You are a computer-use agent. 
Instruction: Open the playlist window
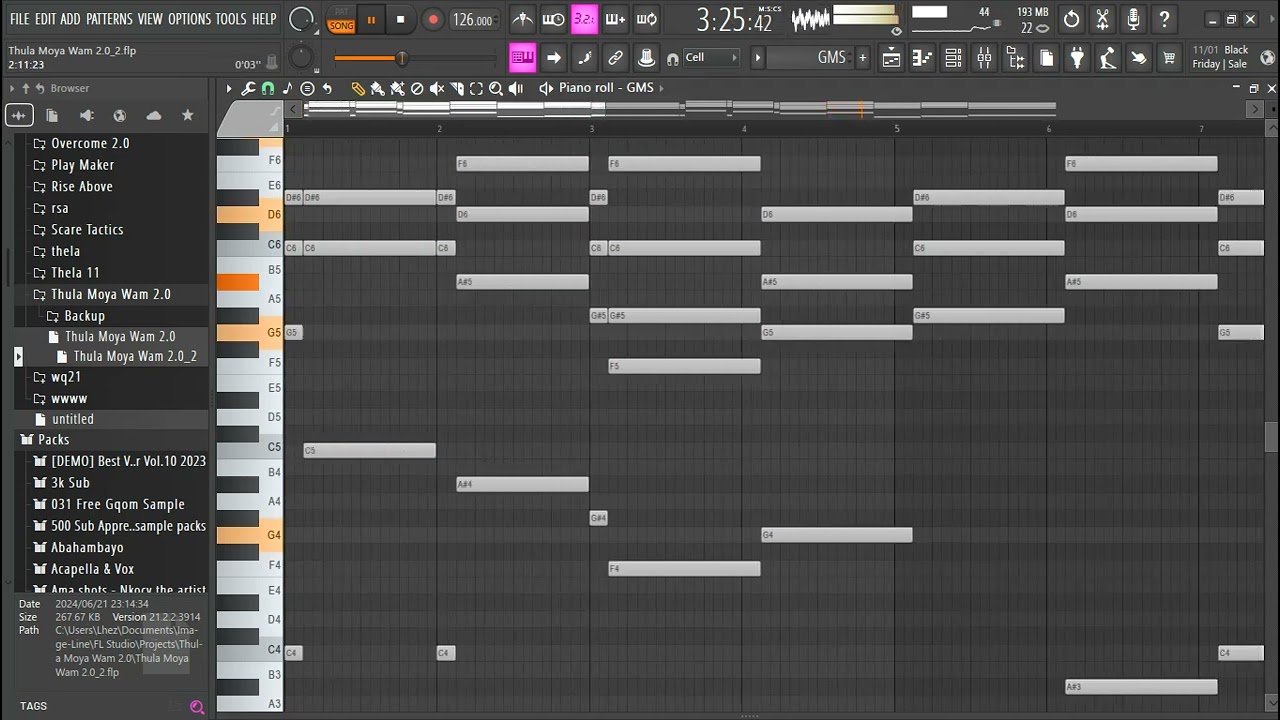(891, 58)
